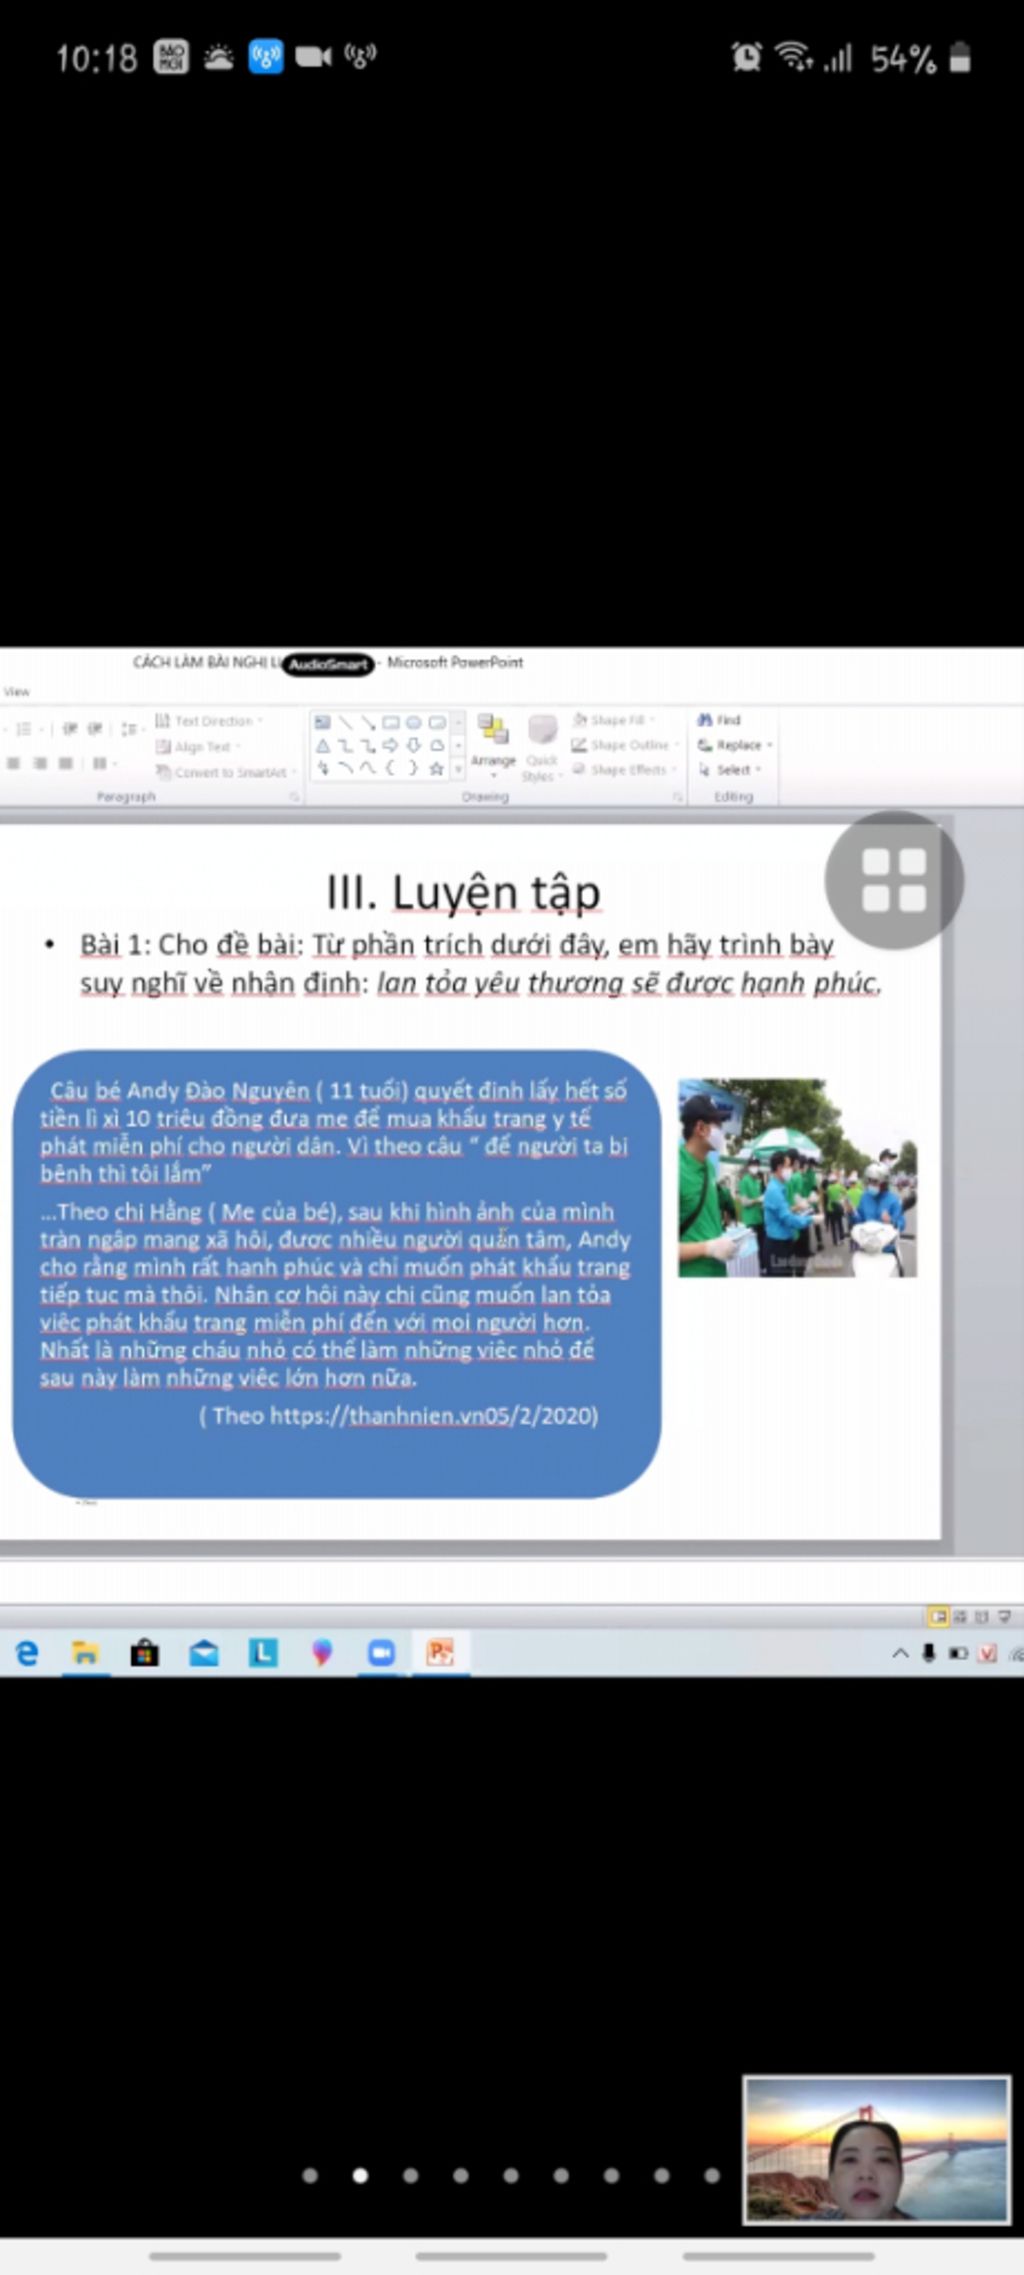This screenshot has width=1024, height=2275.
Task: Switch to Reading view in status bar
Action: tap(982, 1616)
